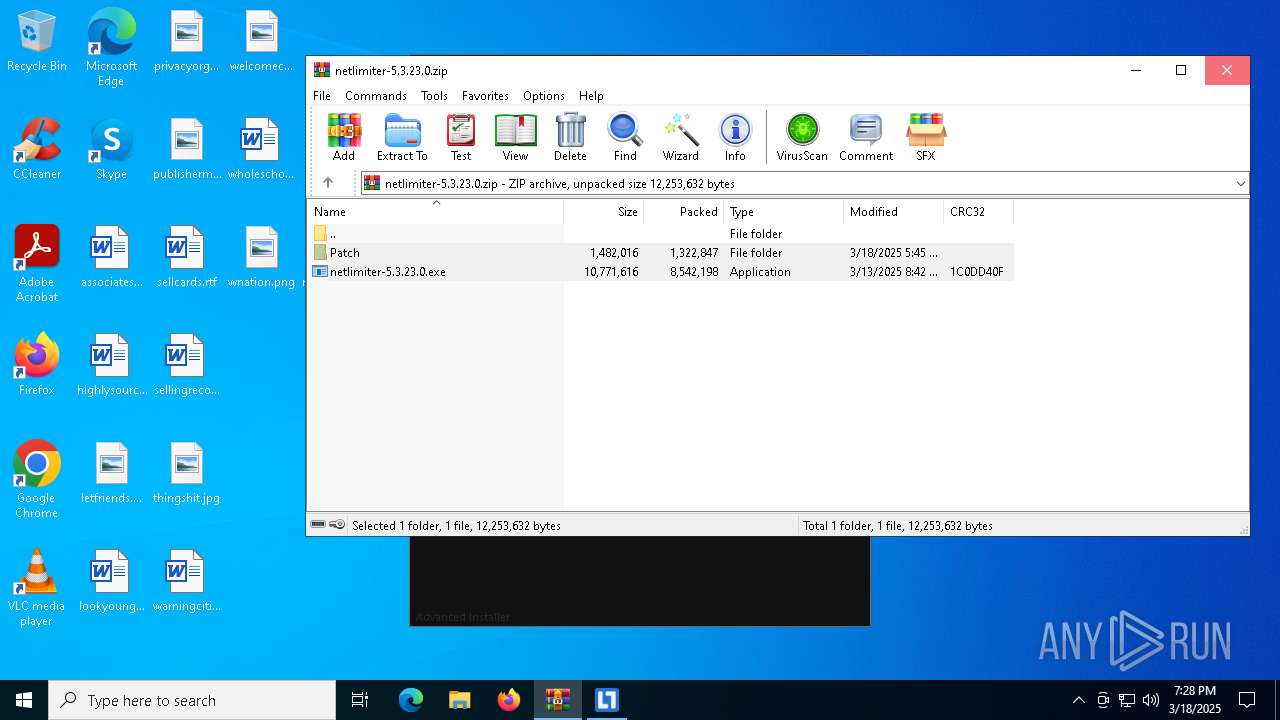Show archive Info
The height and width of the screenshot is (720, 1280).
[x=735, y=137]
